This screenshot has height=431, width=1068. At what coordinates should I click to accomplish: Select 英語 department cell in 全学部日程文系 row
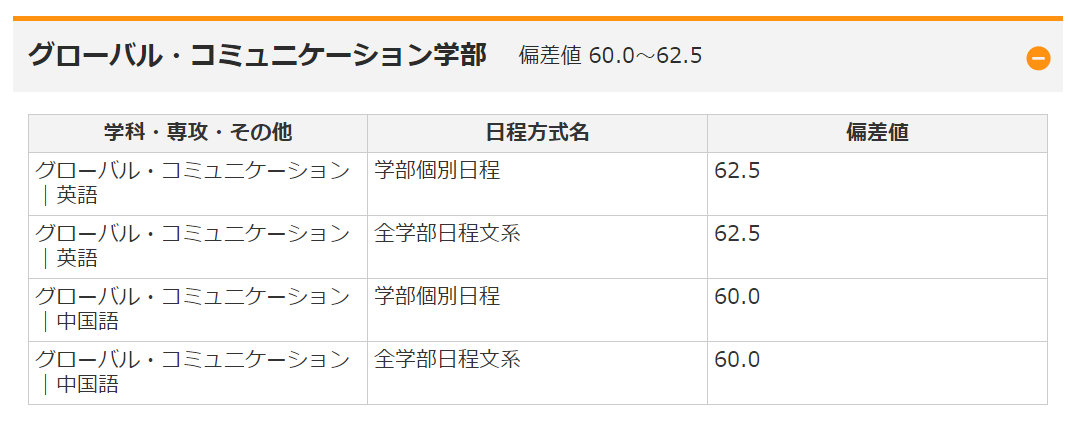tap(198, 247)
